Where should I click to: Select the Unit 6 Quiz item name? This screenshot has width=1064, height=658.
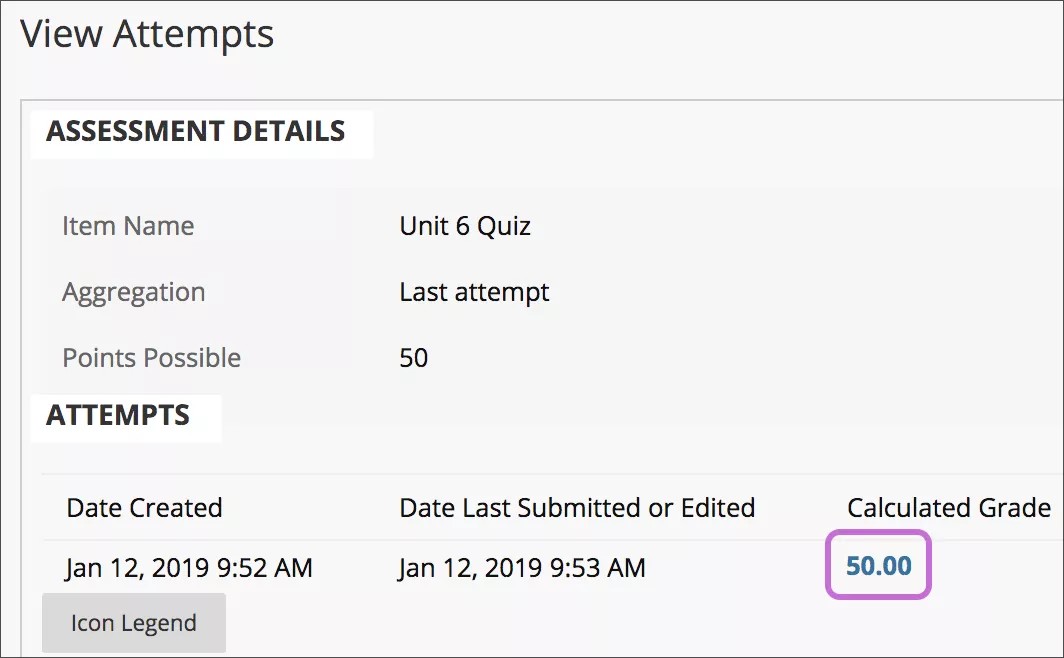click(x=463, y=226)
